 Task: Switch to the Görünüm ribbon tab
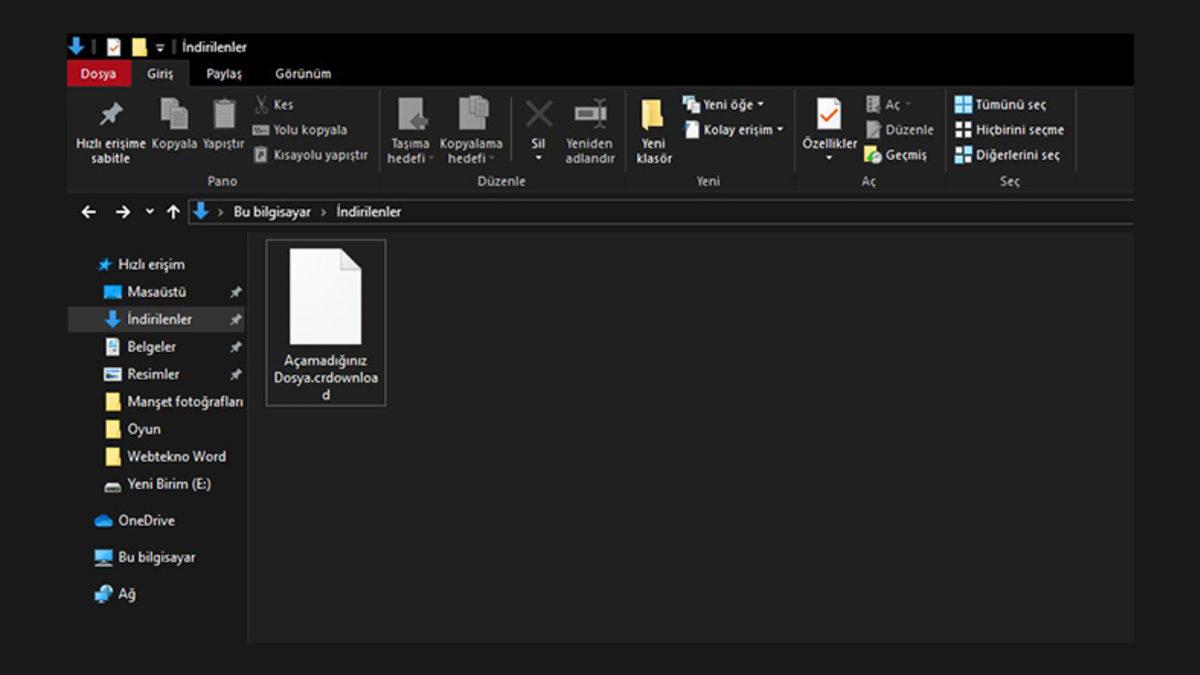(303, 74)
